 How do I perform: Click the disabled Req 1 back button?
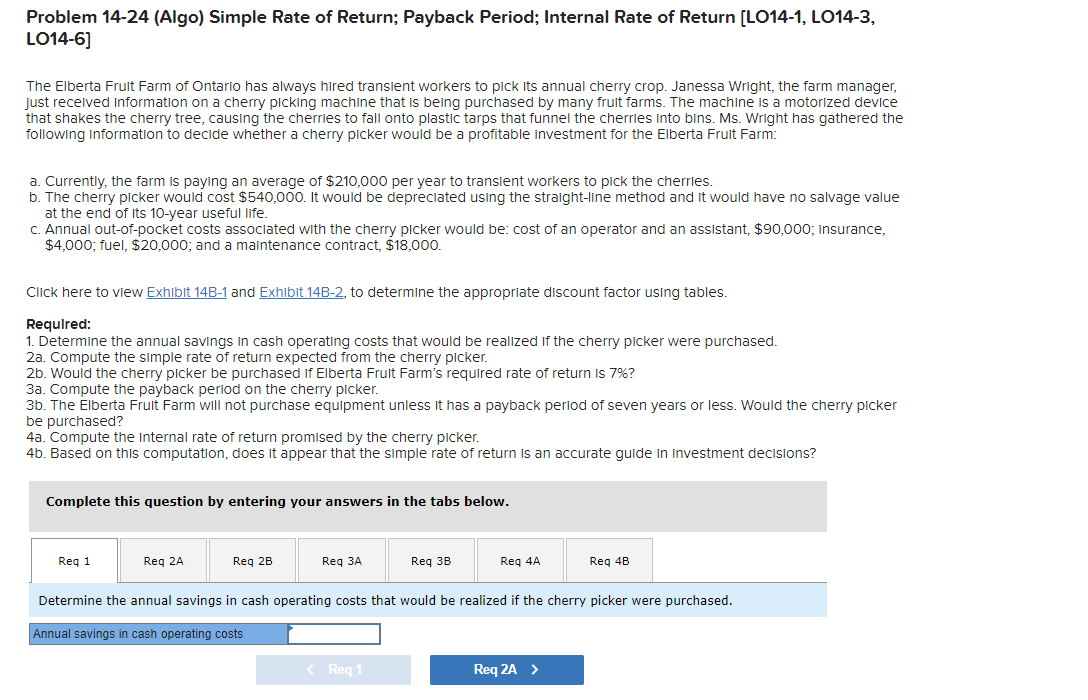[333, 669]
